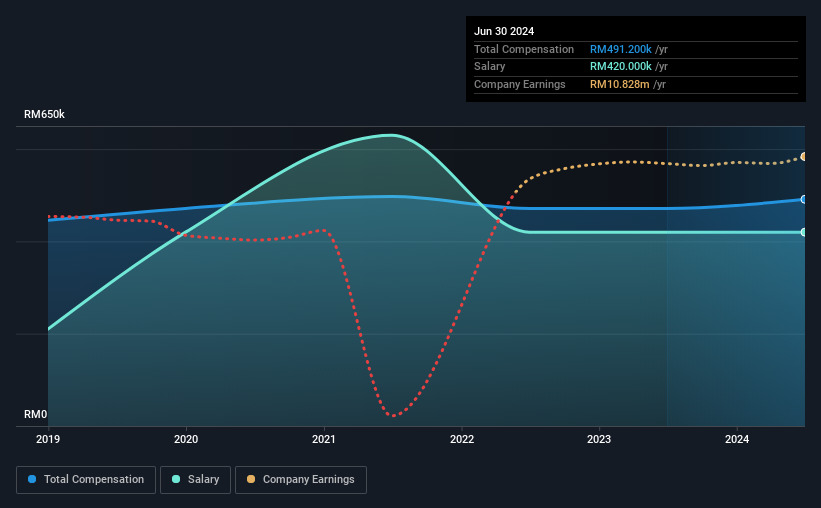
Task: Click the RM491.200k total compensation value
Action: [620, 49]
